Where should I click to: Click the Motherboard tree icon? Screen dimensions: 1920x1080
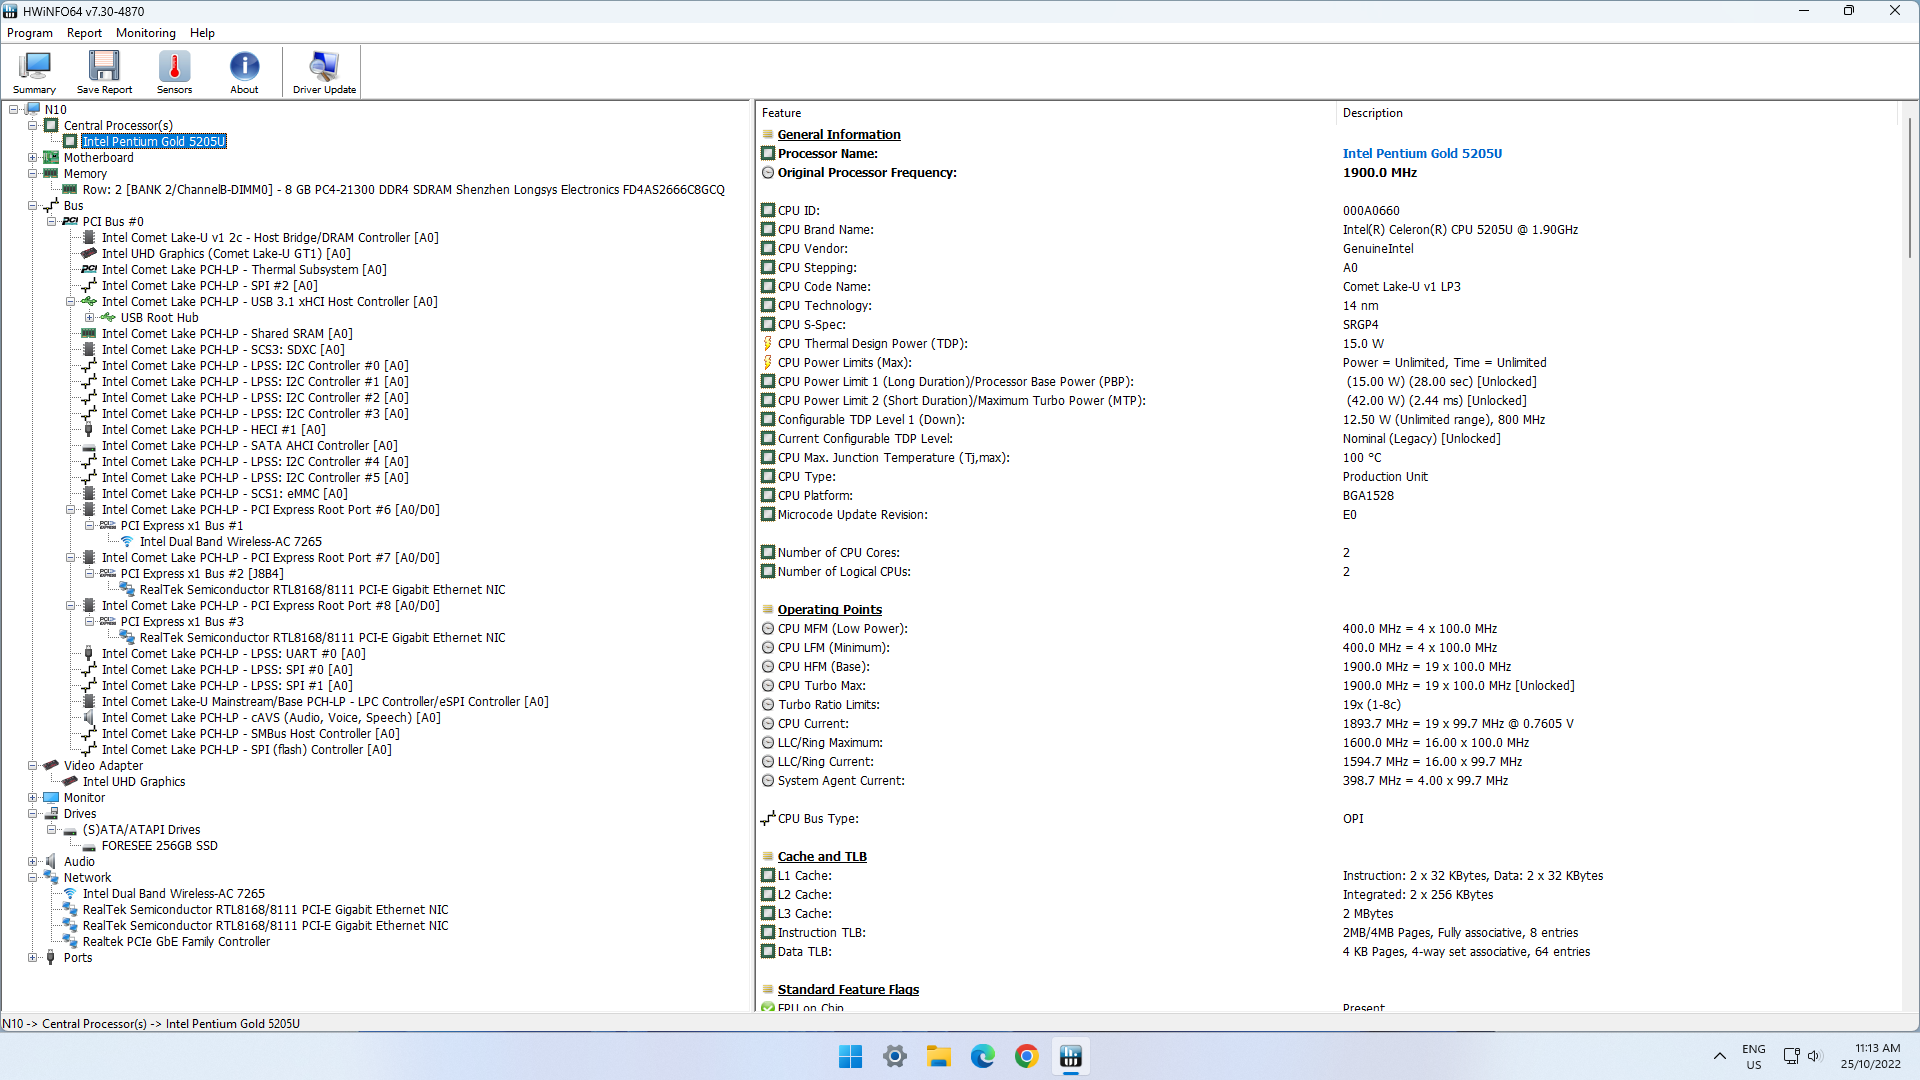pyautogui.click(x=51, y=158)
